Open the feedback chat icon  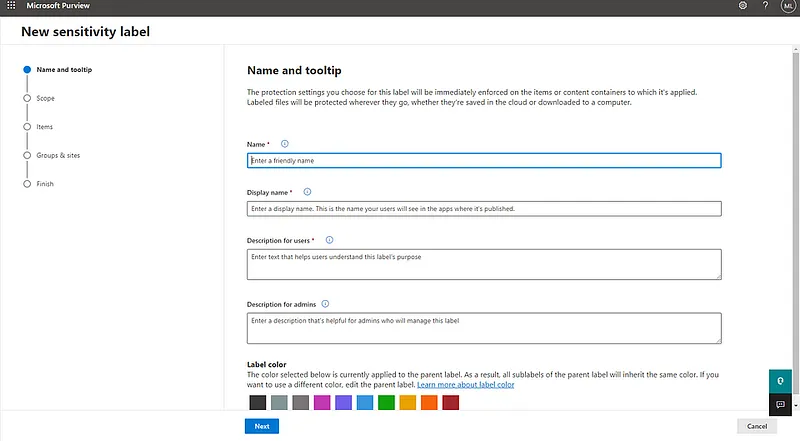[x=780, y=404]
